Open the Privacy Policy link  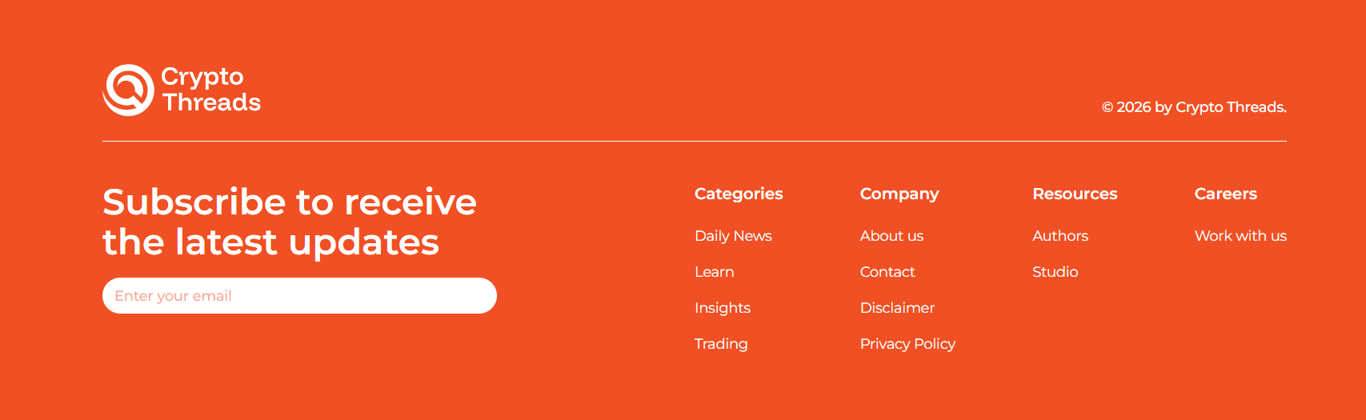(x=907, y=344)
